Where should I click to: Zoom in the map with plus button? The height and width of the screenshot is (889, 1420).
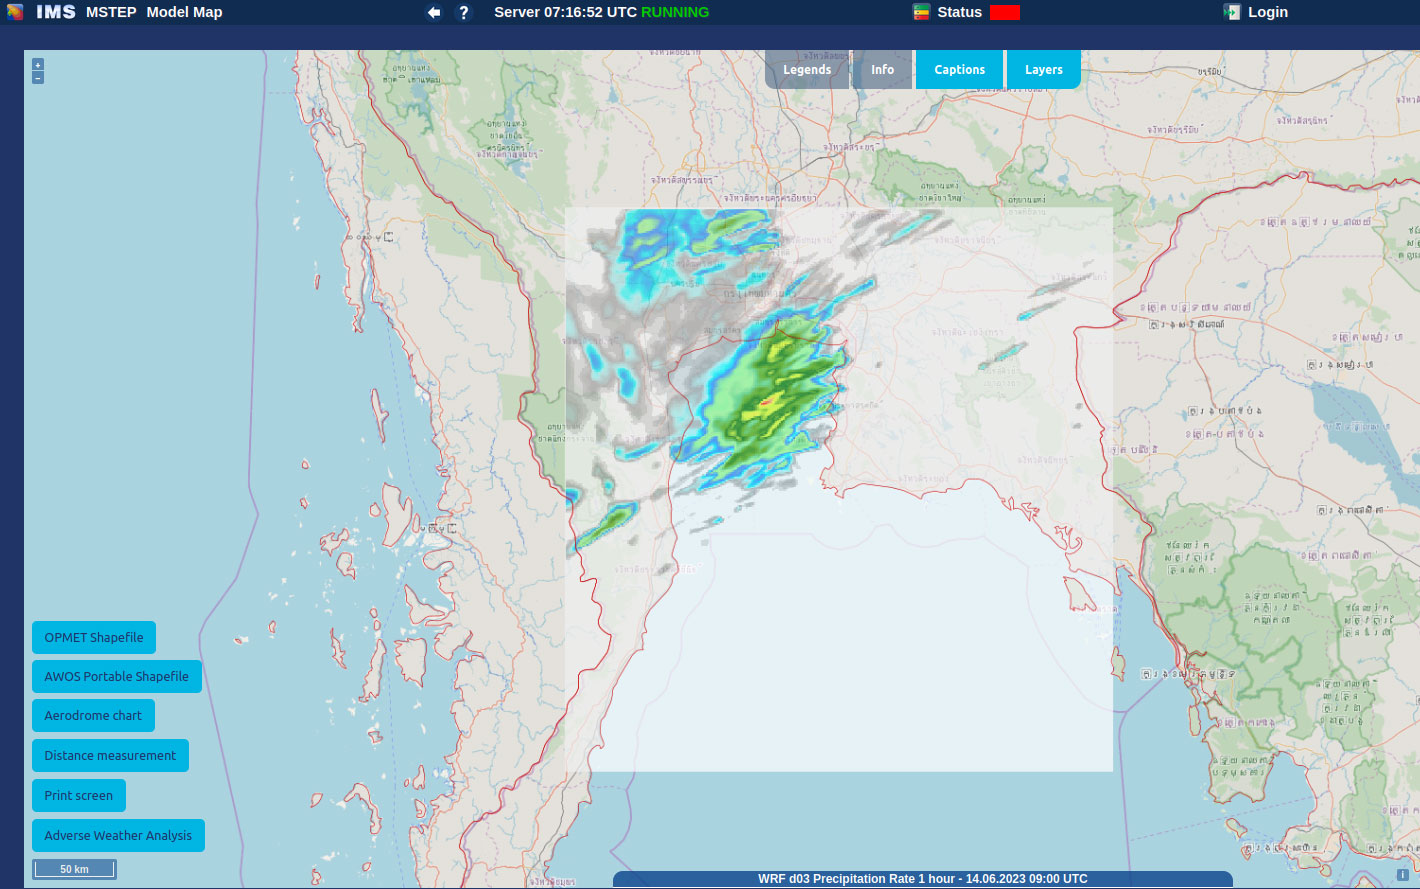[38, 64]
